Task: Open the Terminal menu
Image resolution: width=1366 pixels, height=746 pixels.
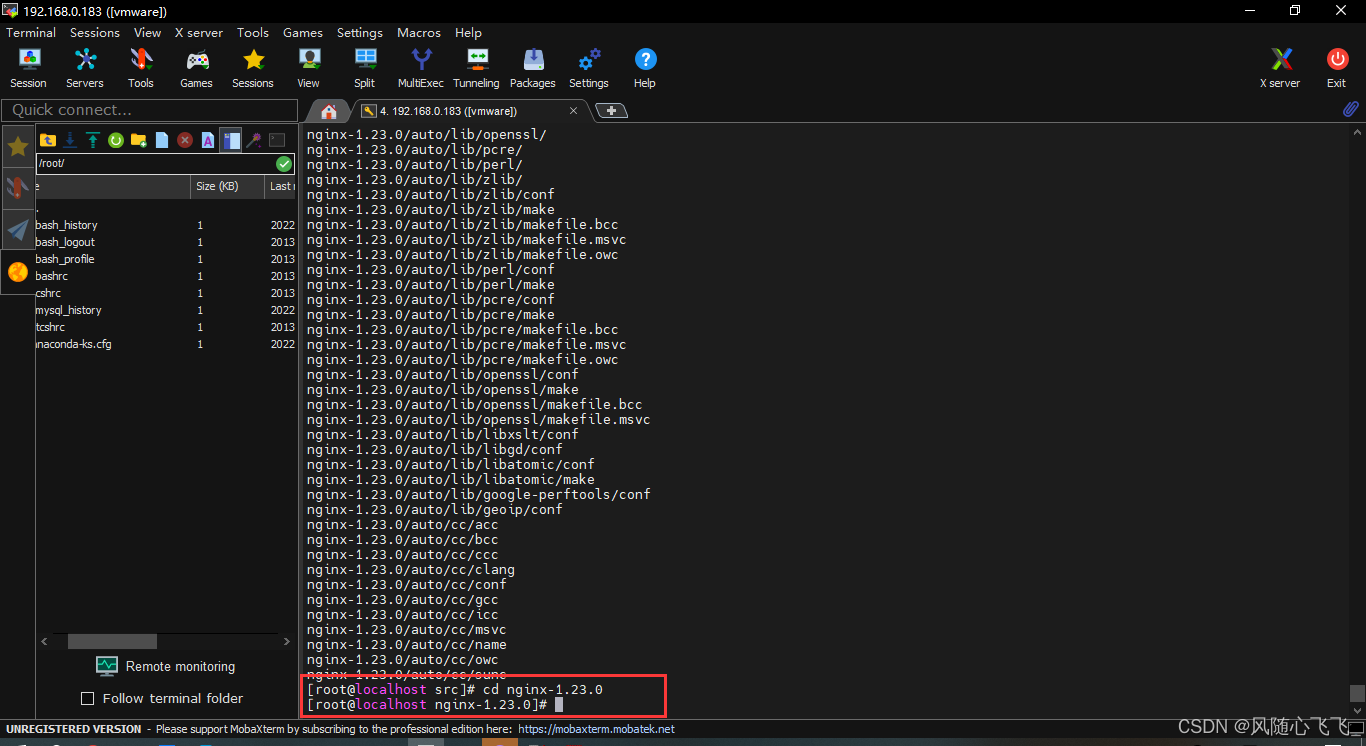Action: coord(31,32)
